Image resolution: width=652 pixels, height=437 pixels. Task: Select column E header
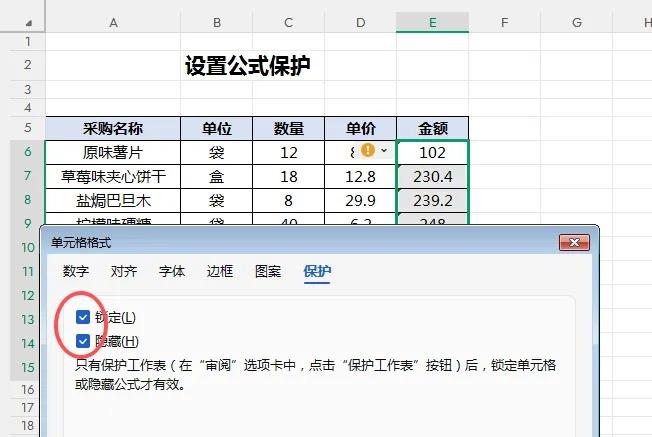(432, 22)
